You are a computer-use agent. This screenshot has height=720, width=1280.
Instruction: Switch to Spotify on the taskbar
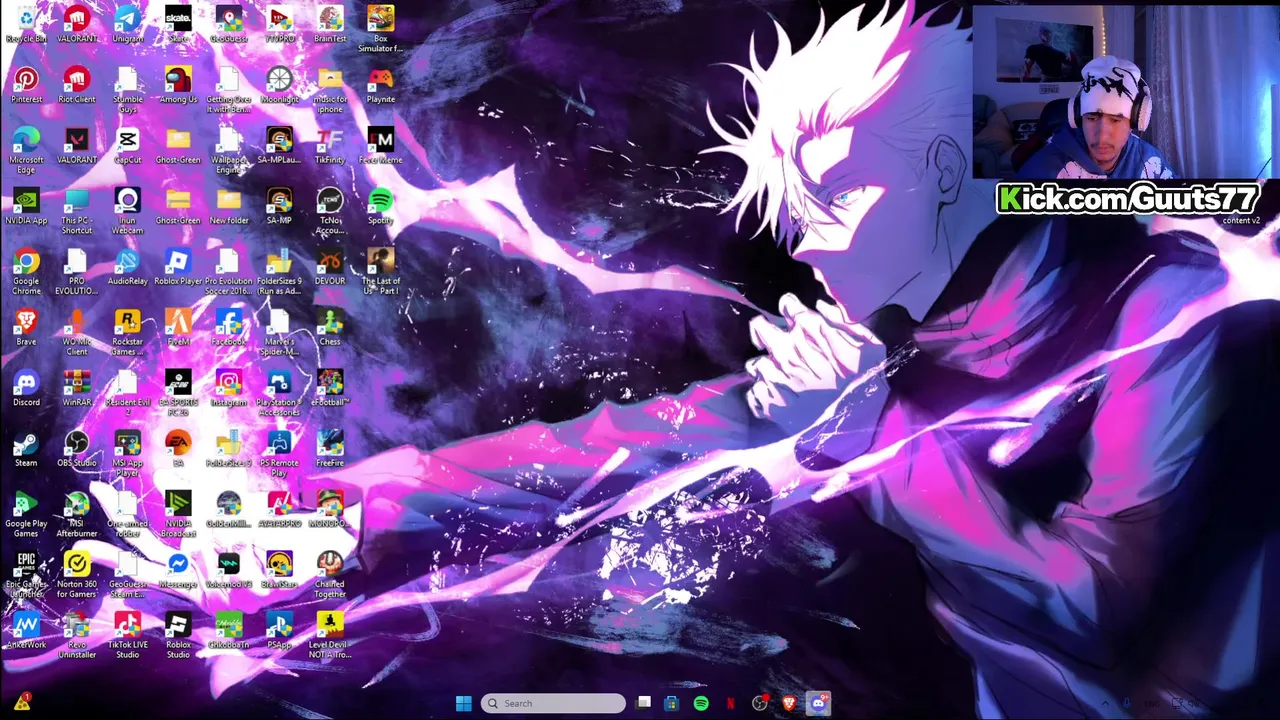[701, 703]
